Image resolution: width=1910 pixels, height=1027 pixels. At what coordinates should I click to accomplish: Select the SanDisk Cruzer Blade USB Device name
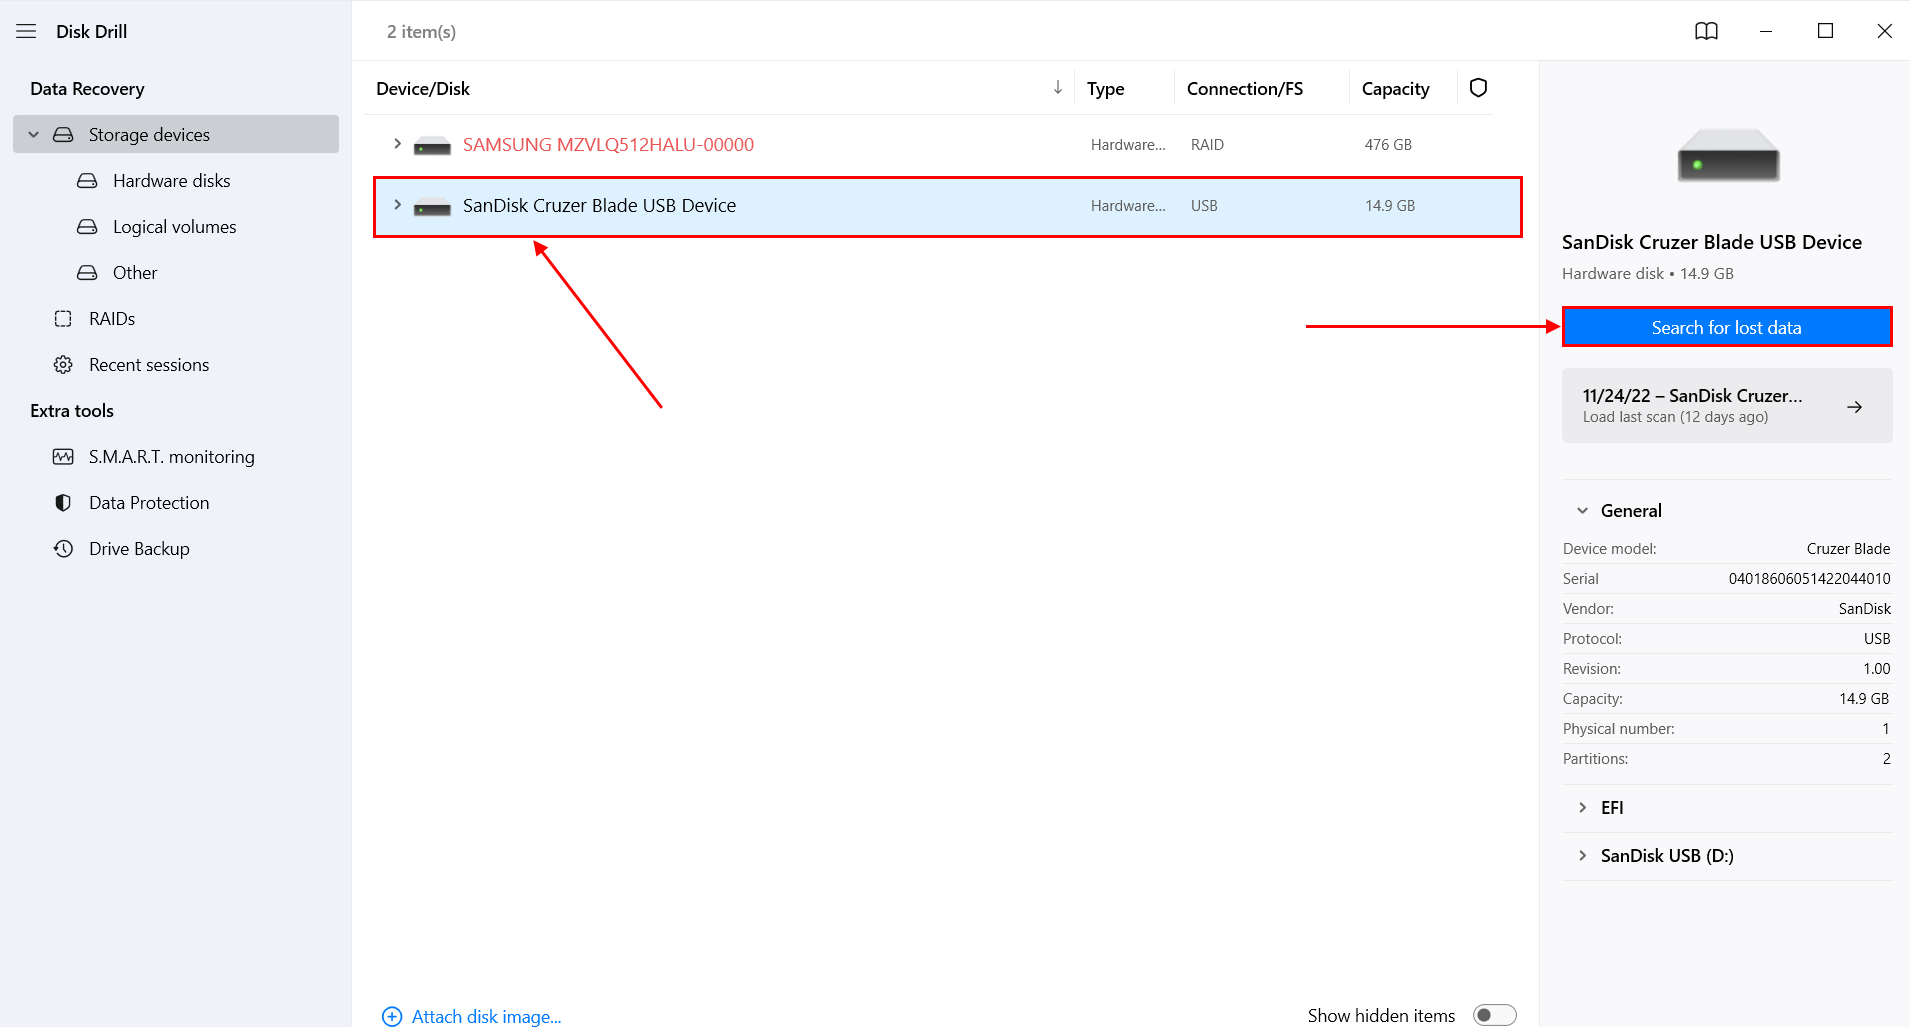click(x=599, y=205)
